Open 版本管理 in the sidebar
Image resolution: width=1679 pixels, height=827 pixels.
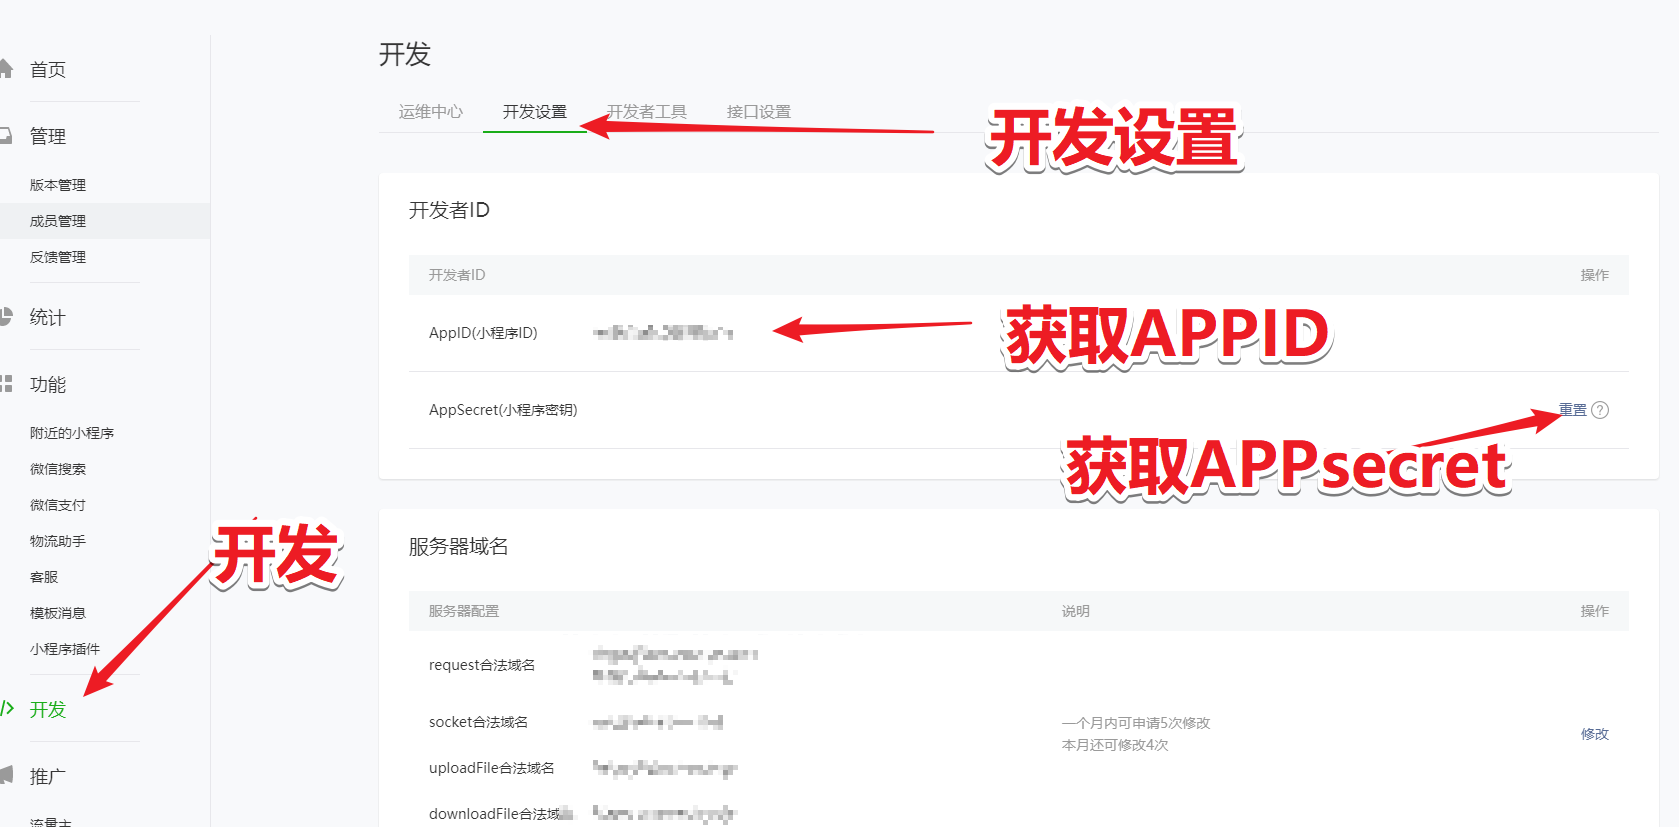58,185
